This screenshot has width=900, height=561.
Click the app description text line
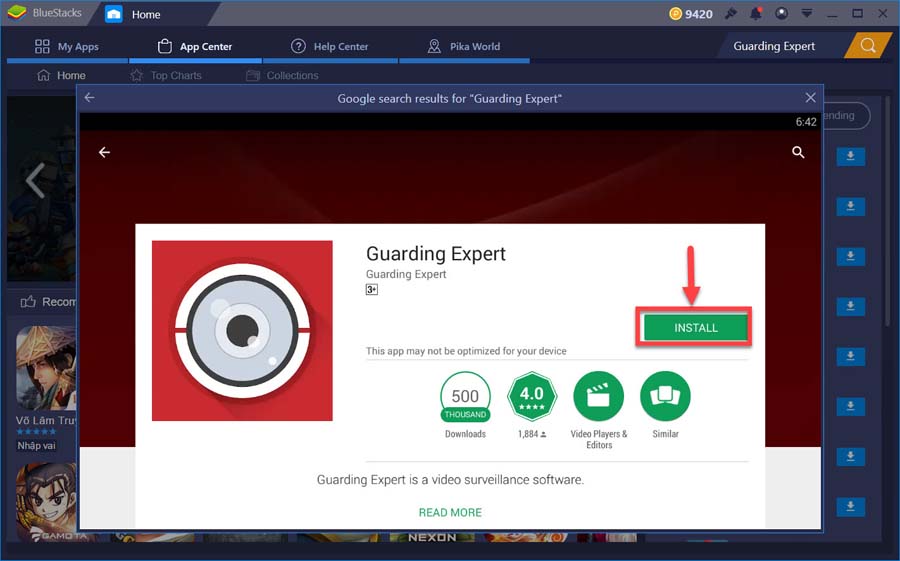pos(450,479)
